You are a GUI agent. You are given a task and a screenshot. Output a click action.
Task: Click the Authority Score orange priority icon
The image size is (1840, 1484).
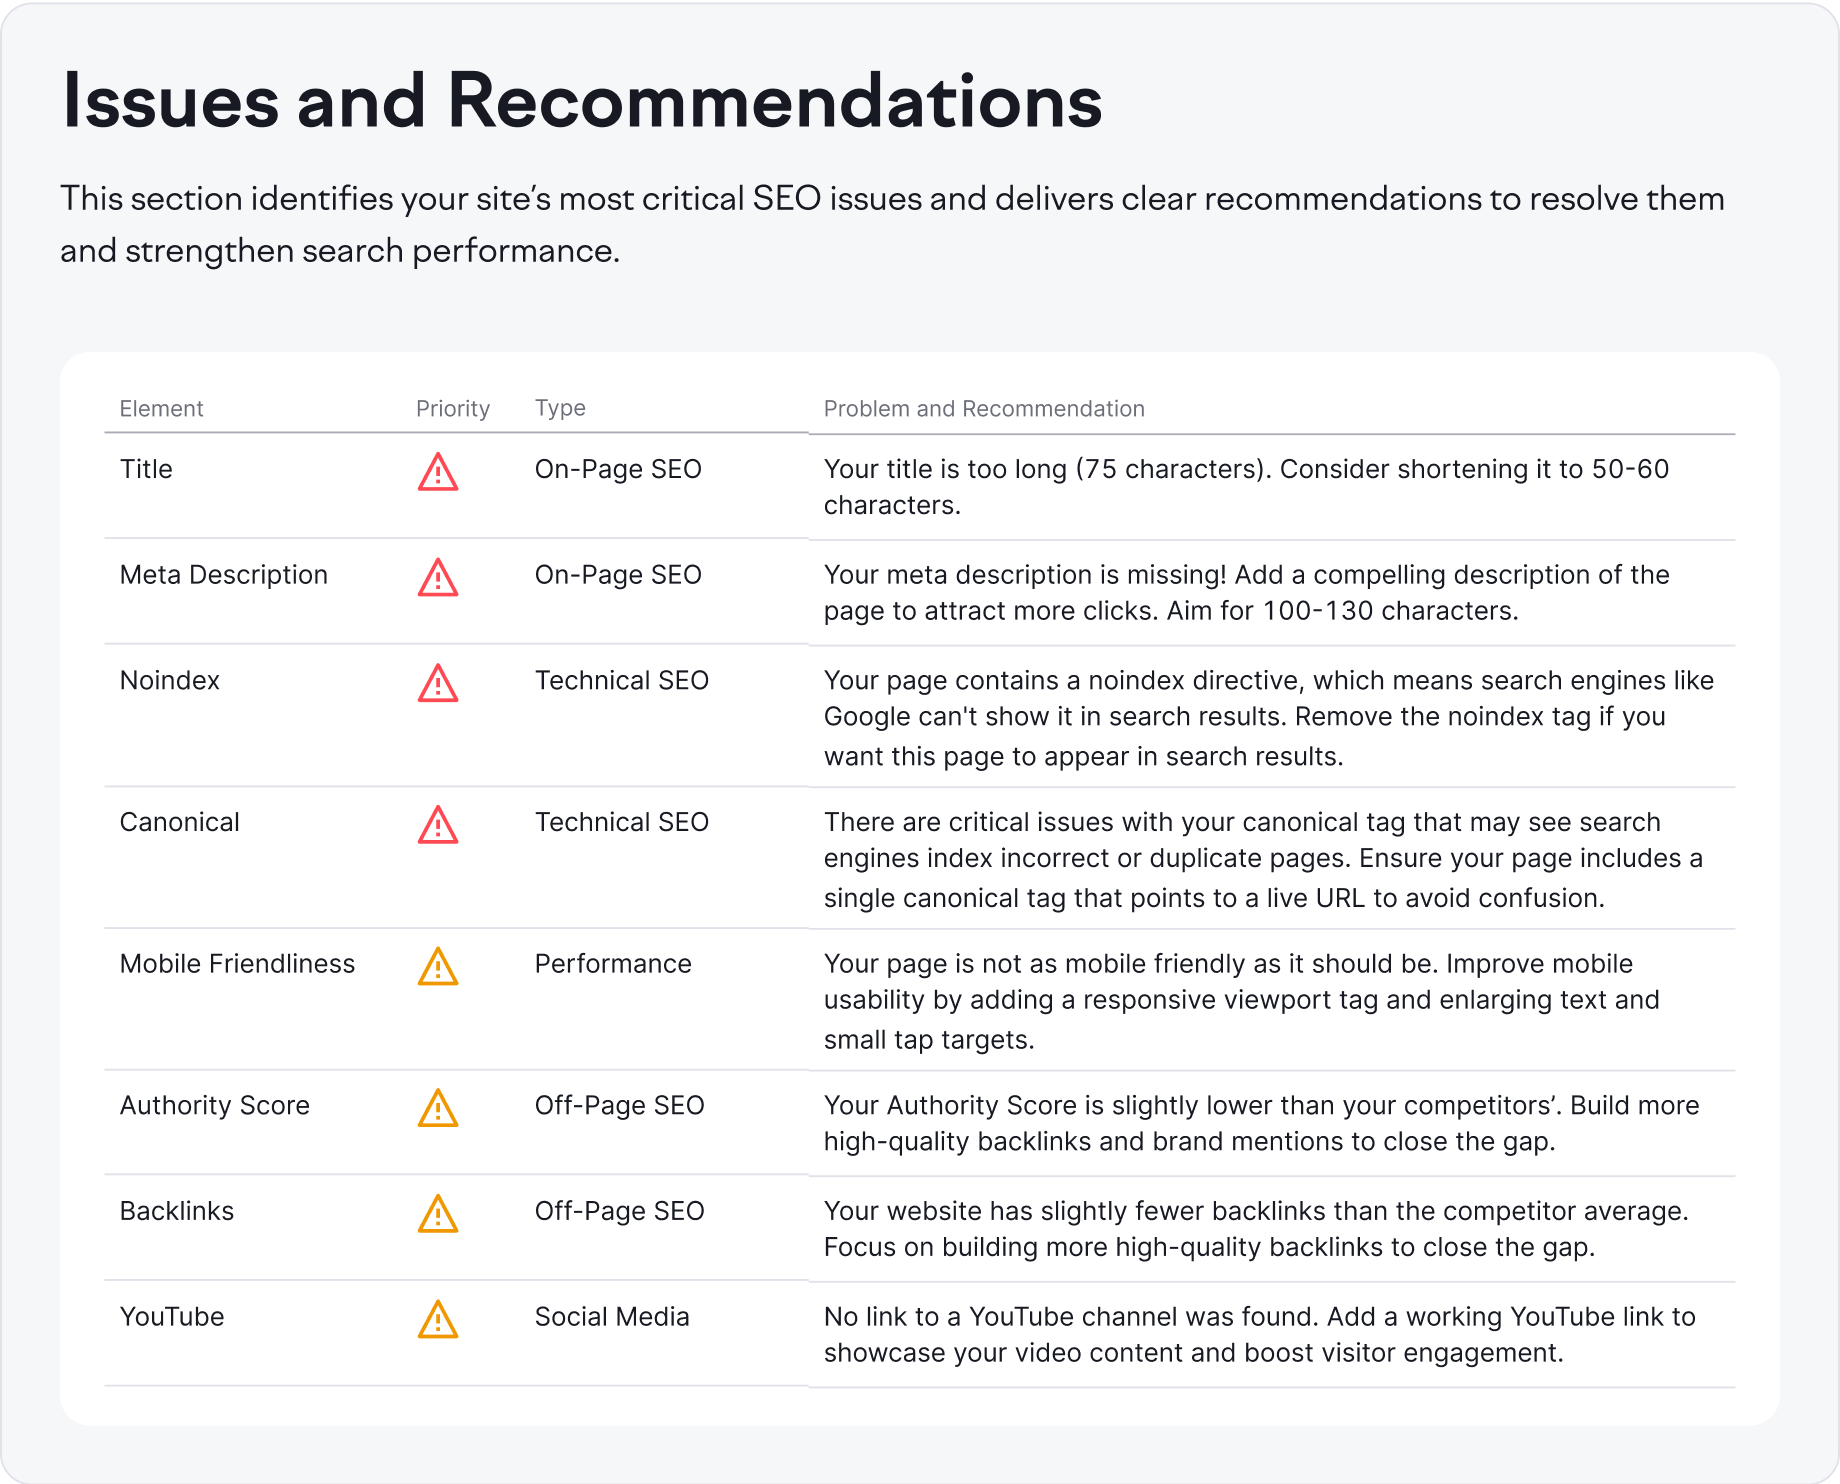(438, 1109)
